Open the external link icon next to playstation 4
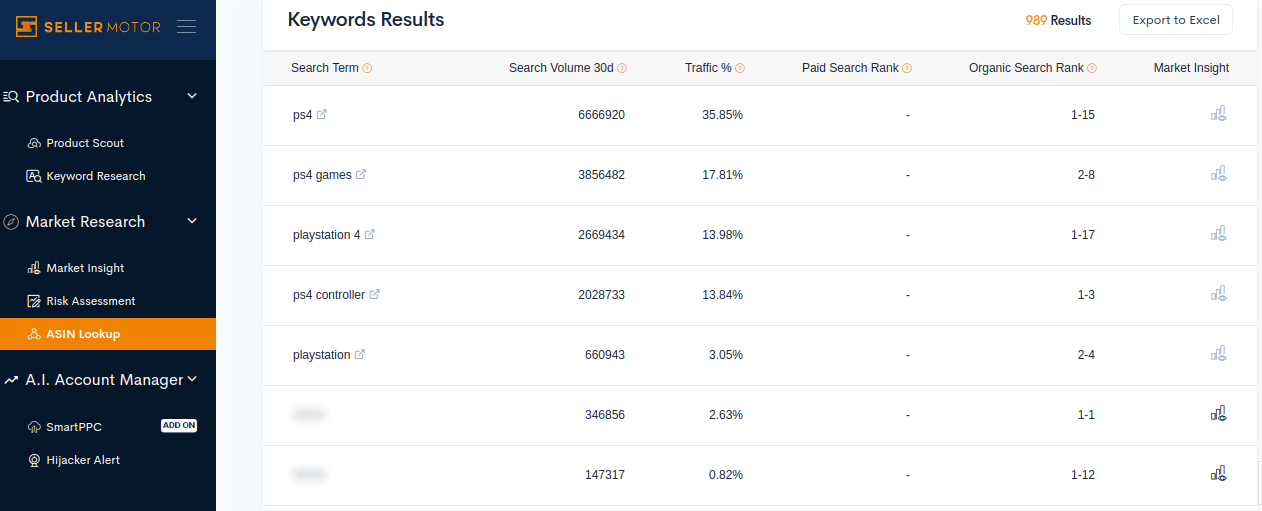The height and width of the screenshot is (511, 1262). pyautogui.click(x=370, y=234)
